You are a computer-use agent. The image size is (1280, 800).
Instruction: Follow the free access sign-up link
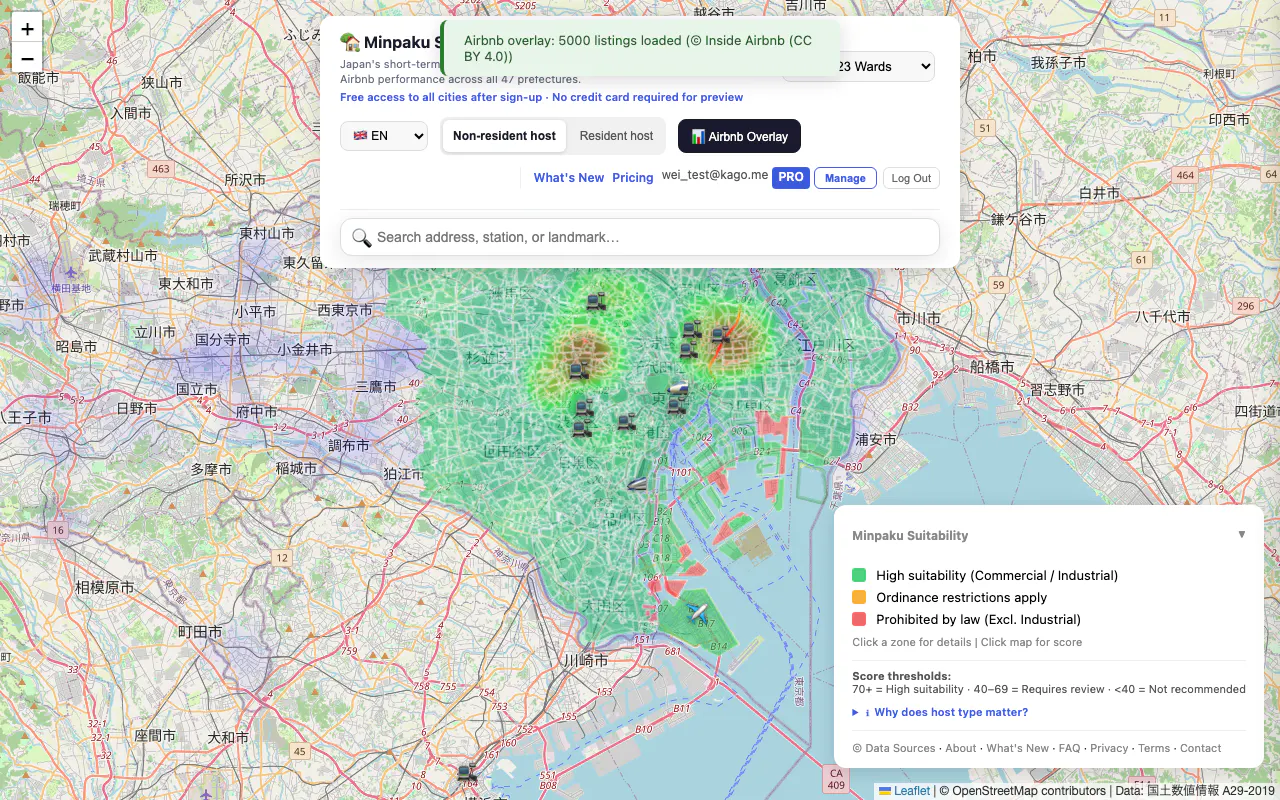[x=541, y=97]
